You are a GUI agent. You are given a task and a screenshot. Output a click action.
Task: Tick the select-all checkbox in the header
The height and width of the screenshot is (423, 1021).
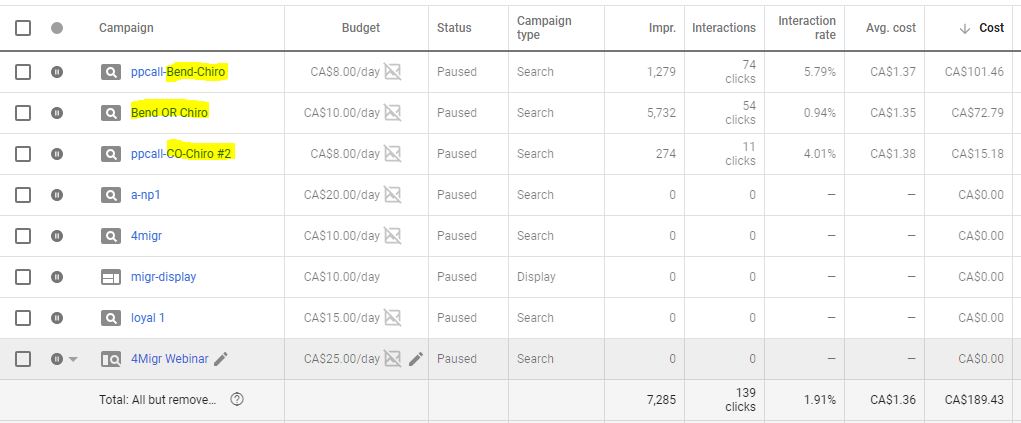[23, 28]
